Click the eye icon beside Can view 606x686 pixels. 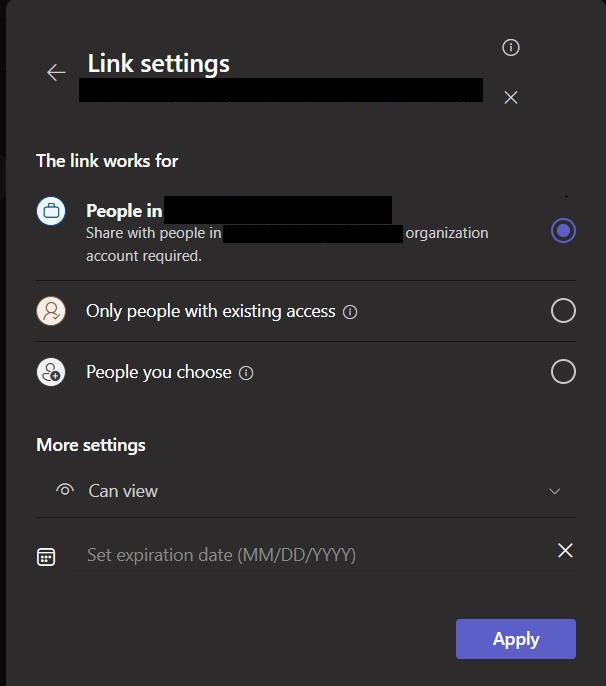click(65, 490)
